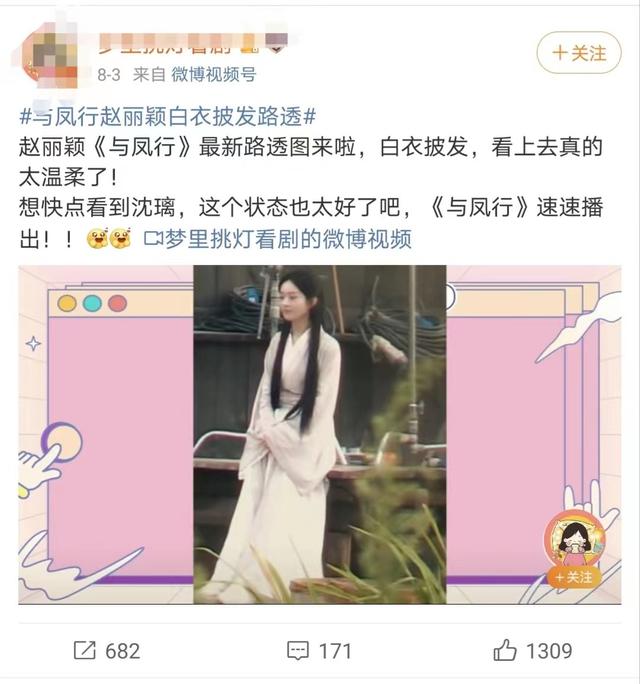This screenshot has width=640, height=684.
Task: Tap orange +关注 button inside video
Action: pyautogui.click(x=575, y=577)
